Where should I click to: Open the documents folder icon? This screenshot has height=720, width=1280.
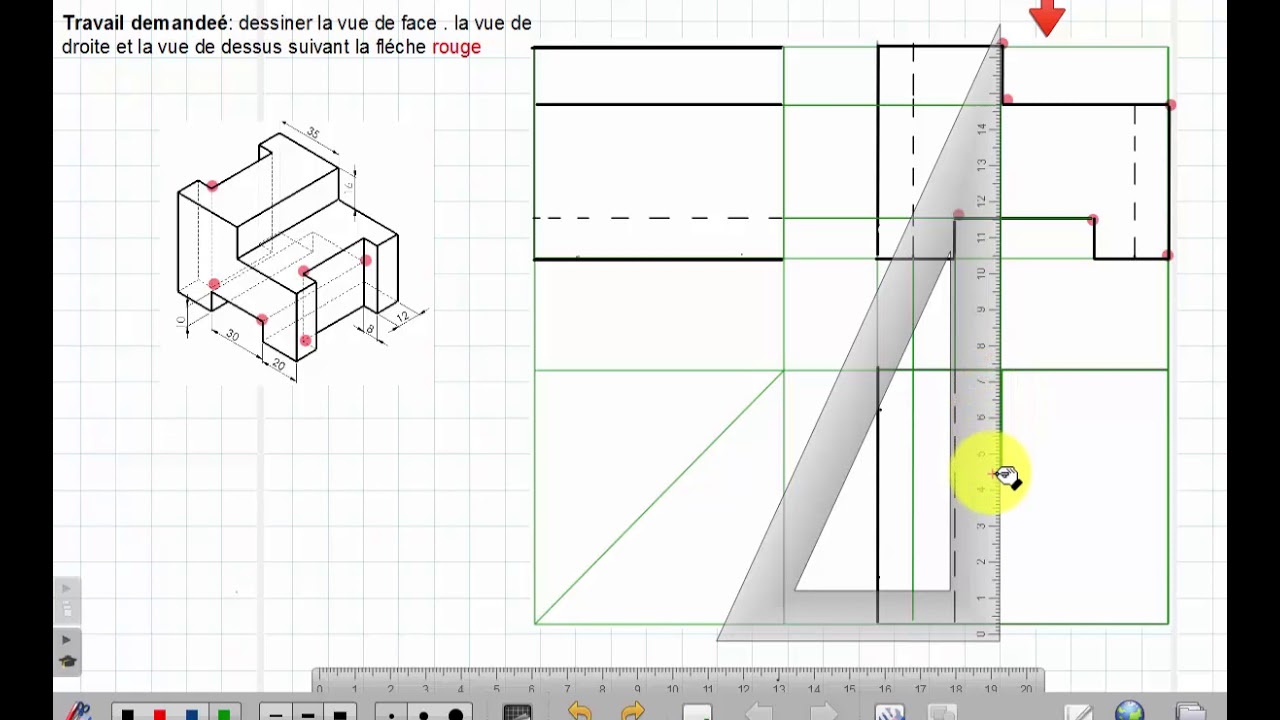(x=1190, y=712)
